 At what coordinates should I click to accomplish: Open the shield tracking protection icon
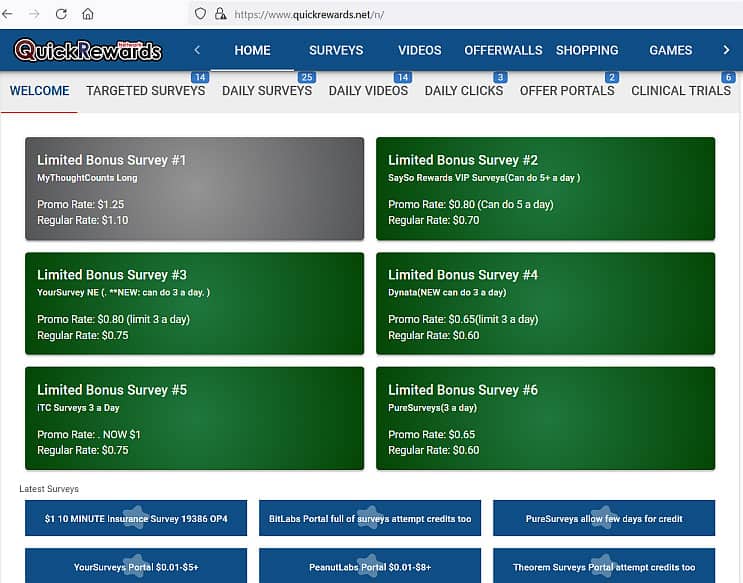[x=200, y=14]
